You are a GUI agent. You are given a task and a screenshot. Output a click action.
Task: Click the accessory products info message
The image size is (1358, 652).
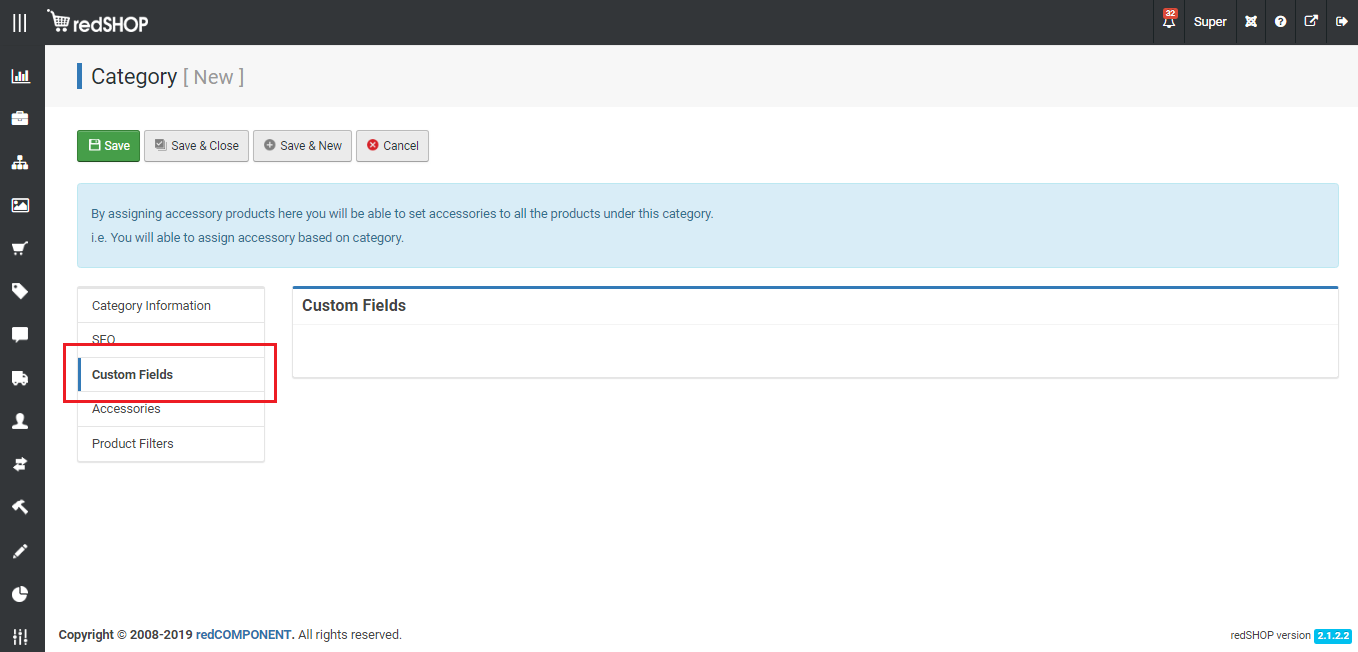click(x=707, y=225)
